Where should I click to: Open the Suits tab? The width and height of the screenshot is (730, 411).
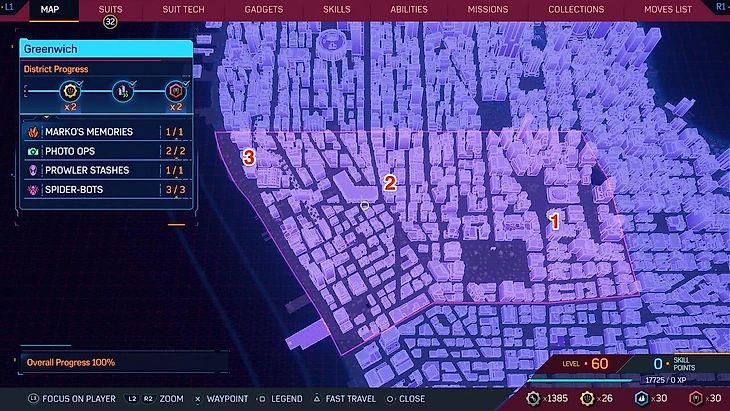[111, 9]
